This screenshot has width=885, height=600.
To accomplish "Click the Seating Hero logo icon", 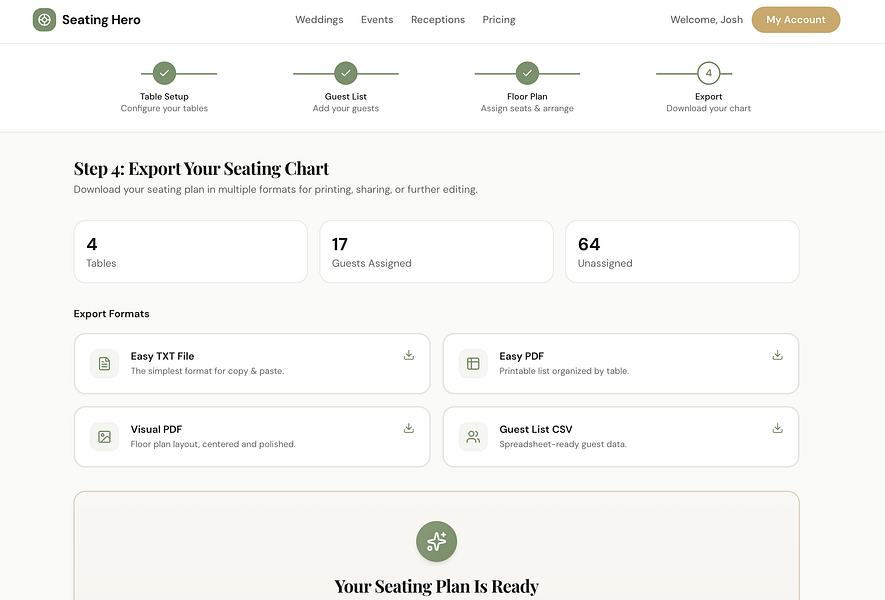I will click(x=44, y=20).
